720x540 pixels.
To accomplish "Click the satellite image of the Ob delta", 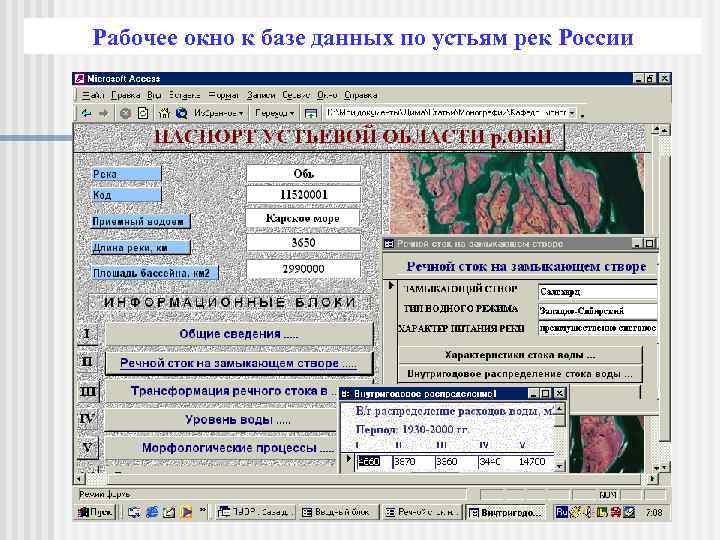I will pos(517,193).
